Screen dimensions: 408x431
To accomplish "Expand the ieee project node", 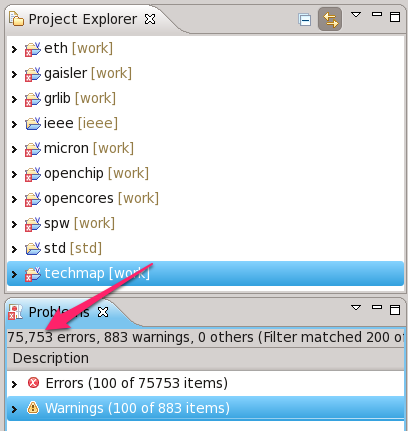I will click(14, 124).
